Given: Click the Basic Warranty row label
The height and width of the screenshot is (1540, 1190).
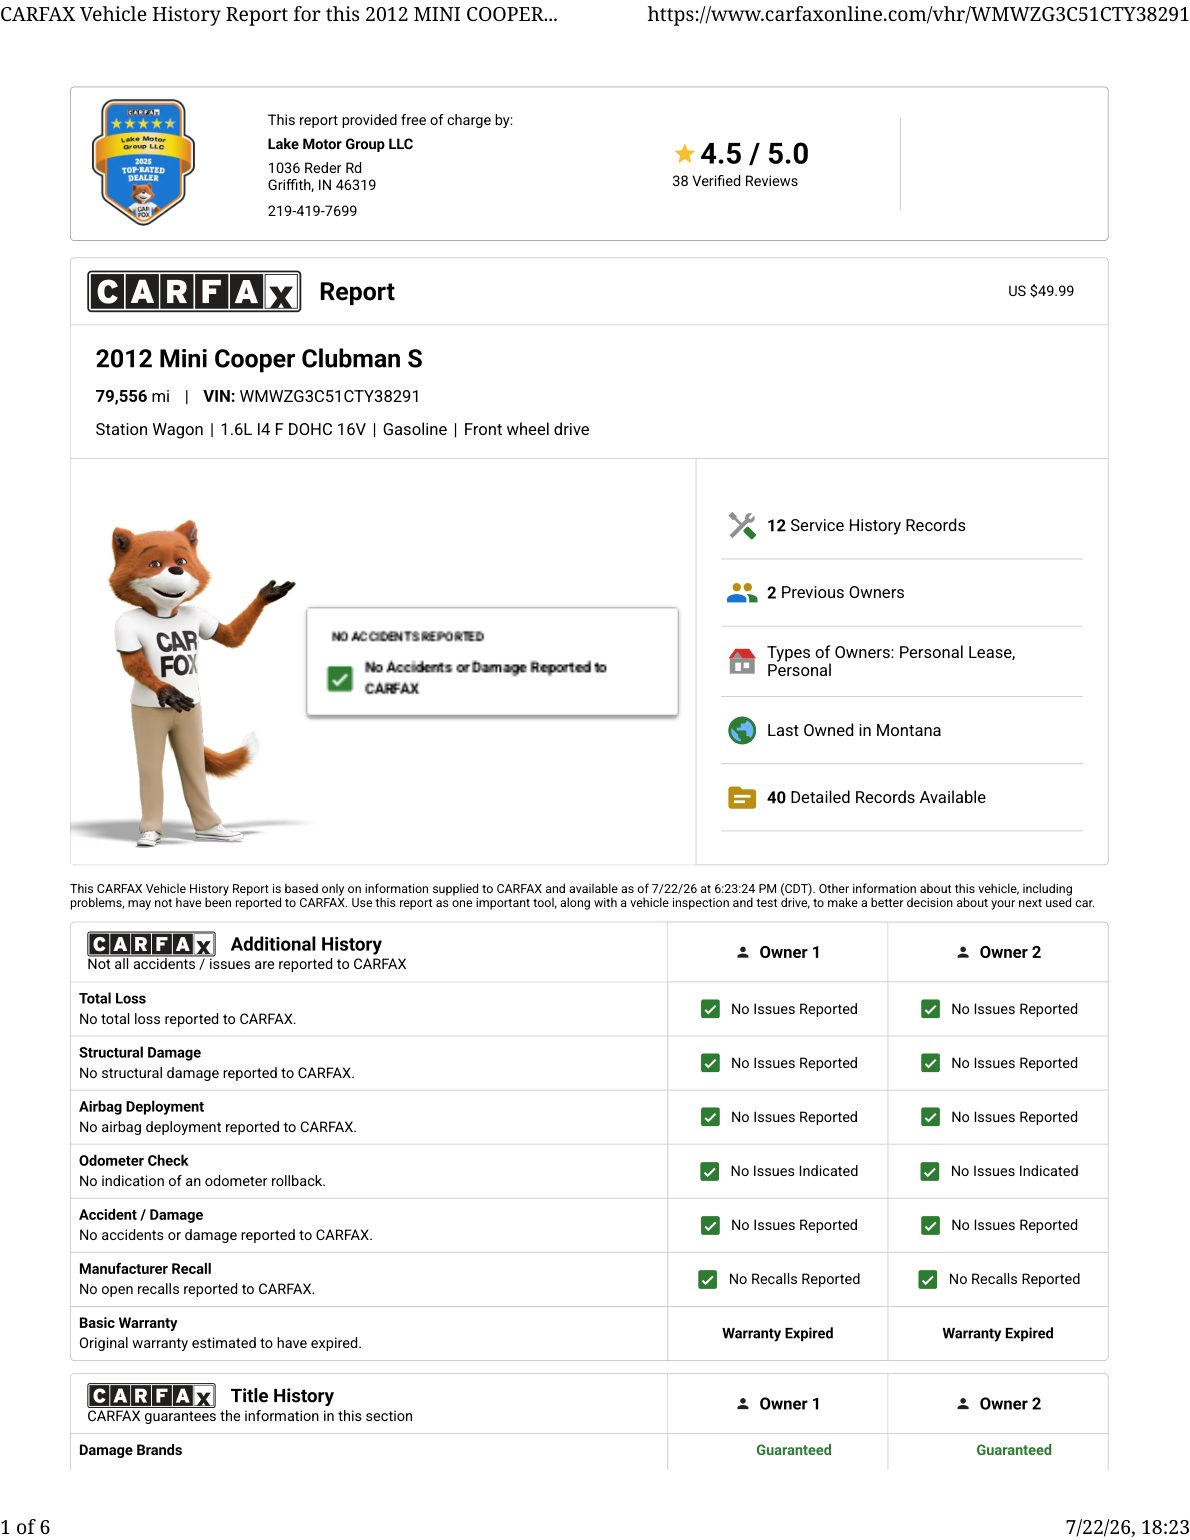Looking at the screenshot, I should pos(128,1323).
